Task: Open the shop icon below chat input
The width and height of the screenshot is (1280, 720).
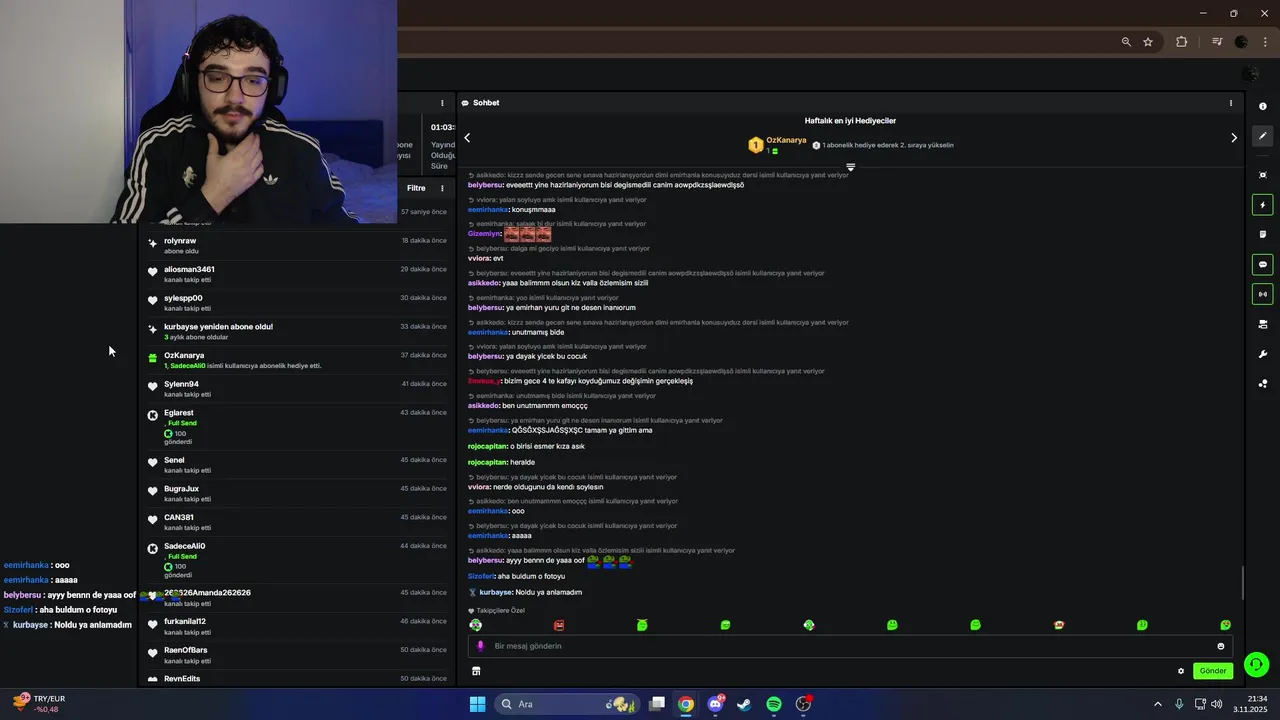Action: (476, 671)
